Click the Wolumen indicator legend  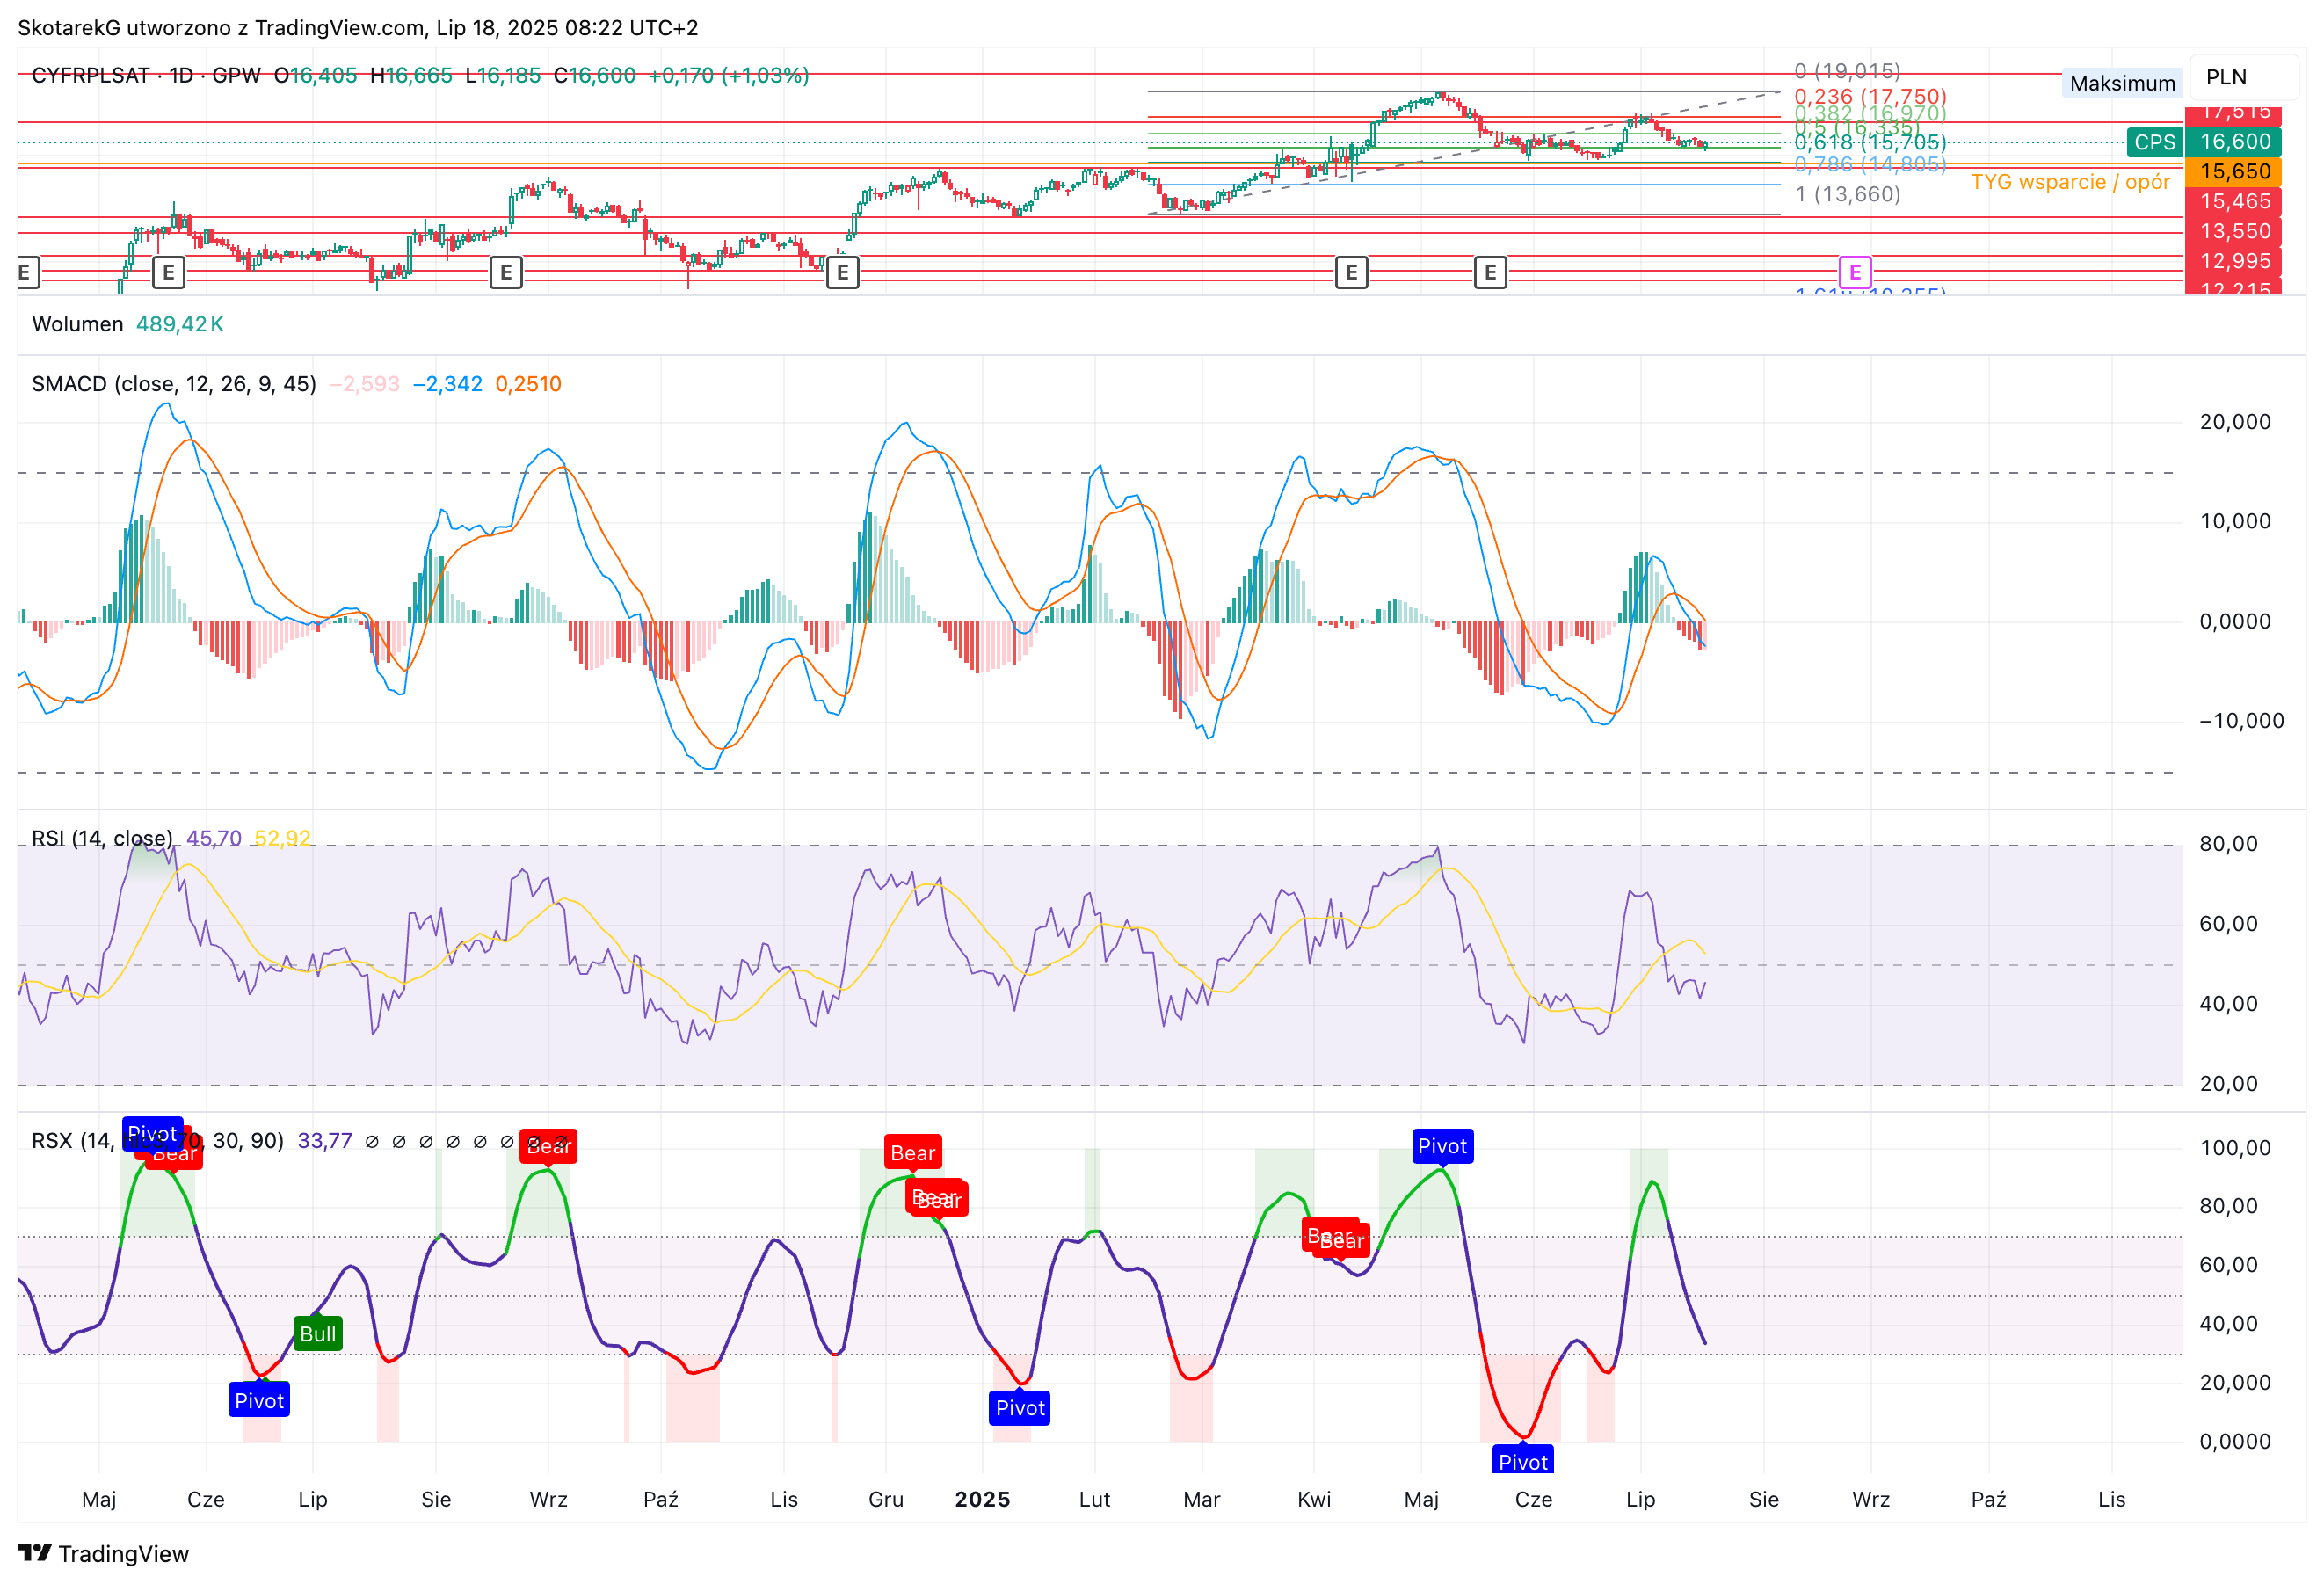coord(78,324)
